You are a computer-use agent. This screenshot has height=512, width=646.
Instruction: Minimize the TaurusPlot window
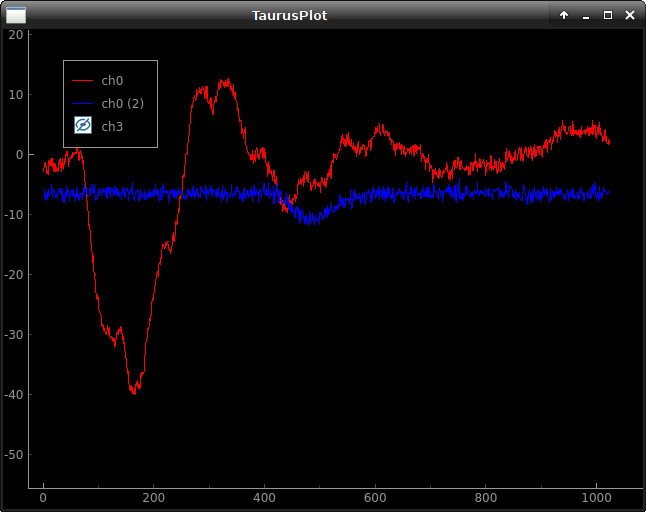pyautogui.click(x=586, y=15)
